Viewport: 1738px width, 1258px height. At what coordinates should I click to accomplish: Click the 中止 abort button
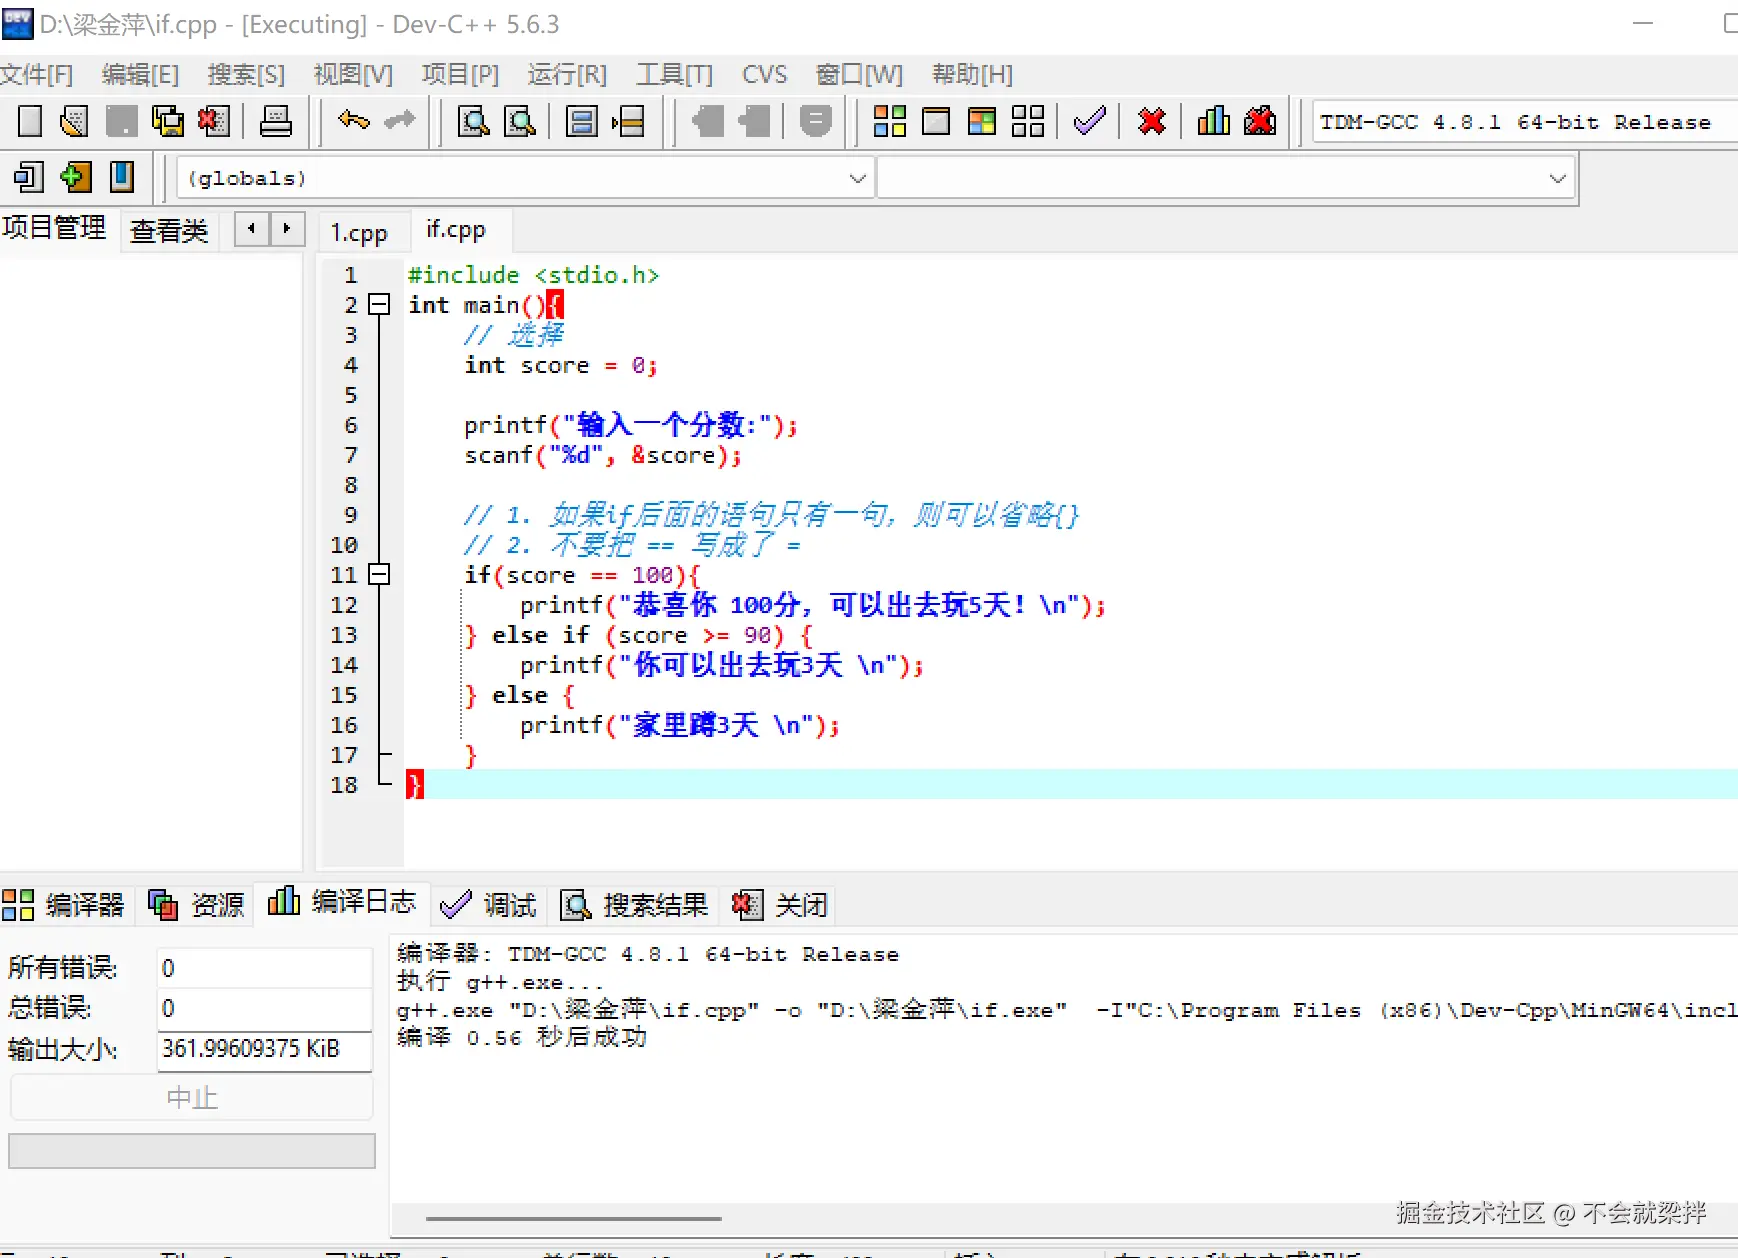pos(191,1097)
